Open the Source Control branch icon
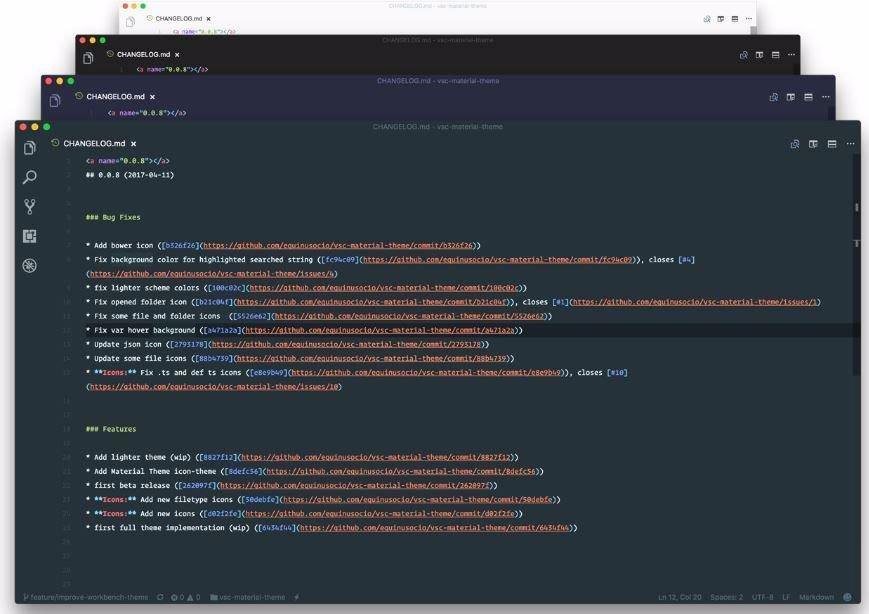 click(x=30, y=207)
